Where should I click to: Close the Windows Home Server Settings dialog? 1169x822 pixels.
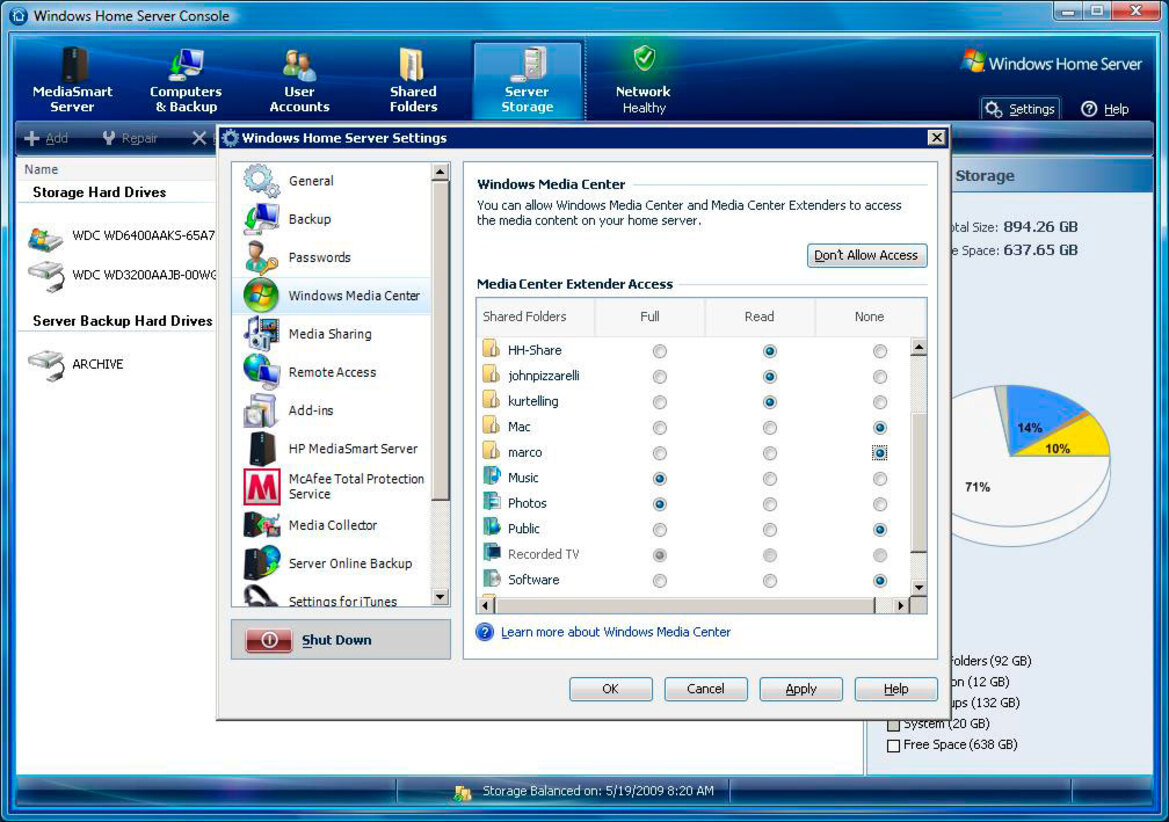[936, 138]
